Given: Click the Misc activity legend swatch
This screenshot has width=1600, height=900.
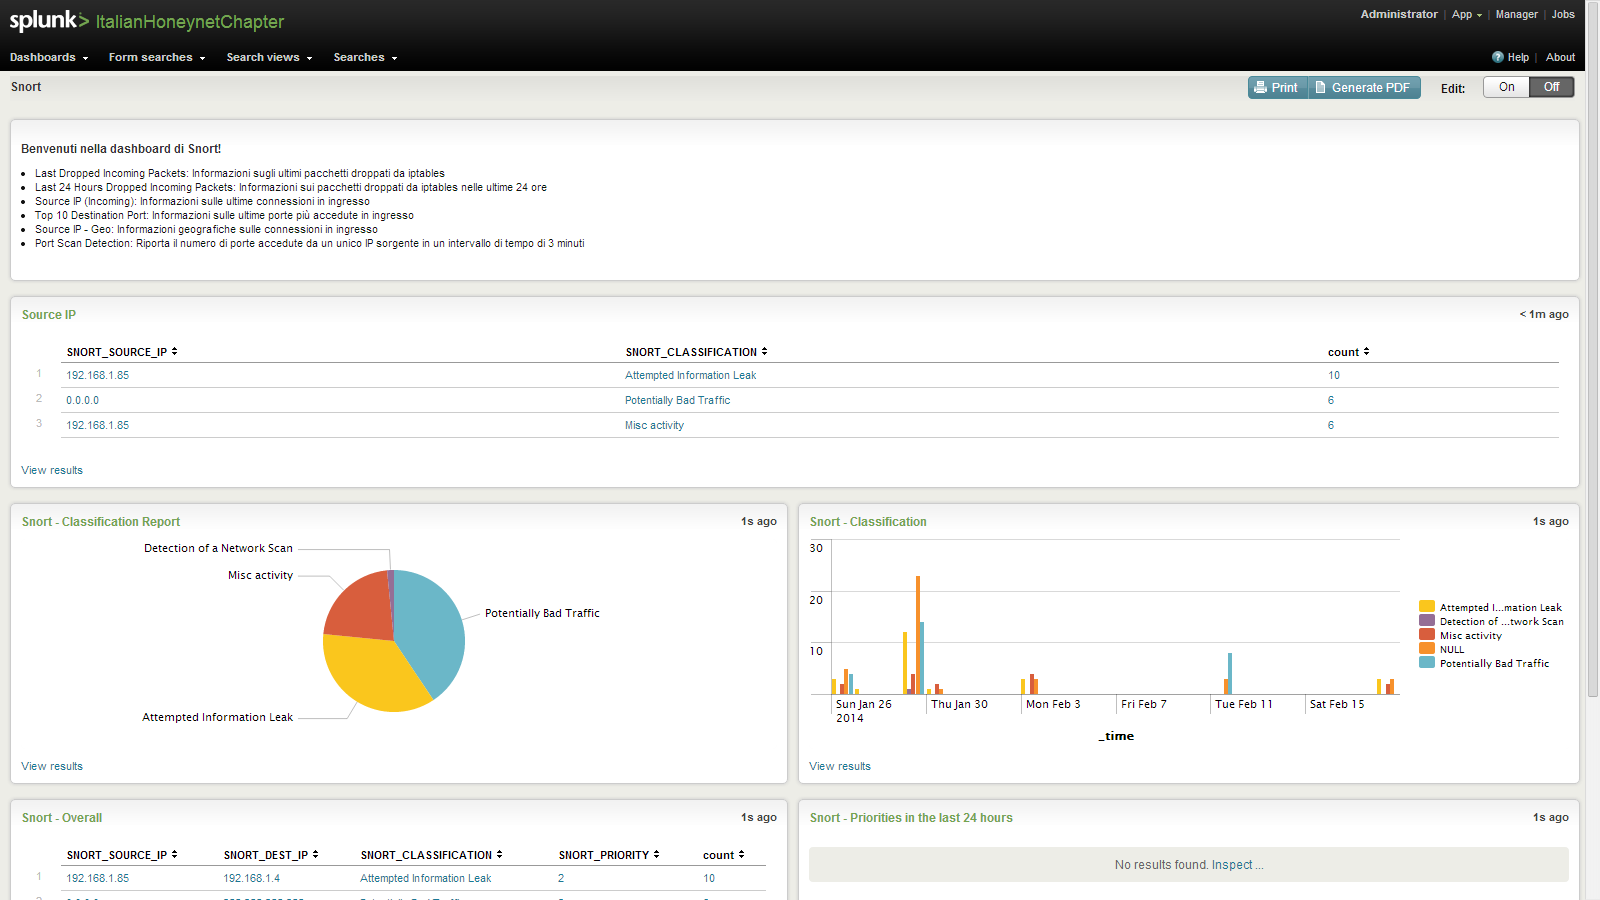Looking at the screenshot, I should point(1427,634).
